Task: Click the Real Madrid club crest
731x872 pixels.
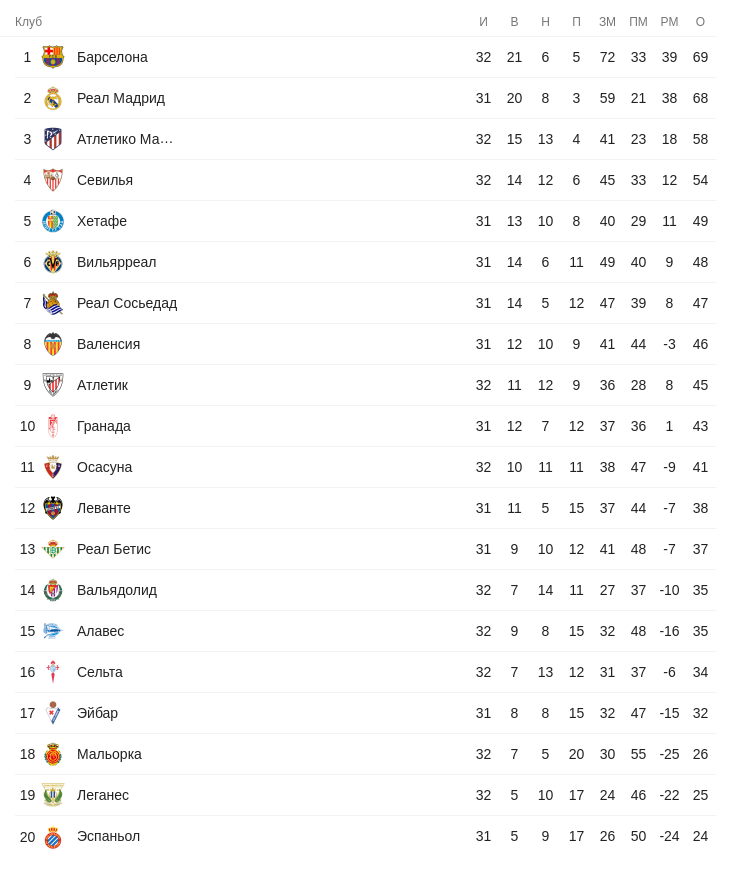Action: (x=53, y=98)
